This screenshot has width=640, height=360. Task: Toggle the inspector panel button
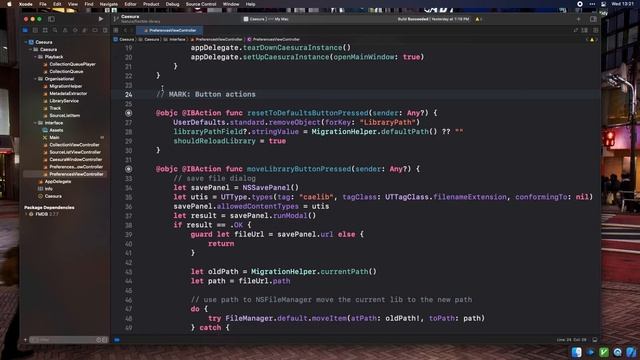click(x=593, y=19)
